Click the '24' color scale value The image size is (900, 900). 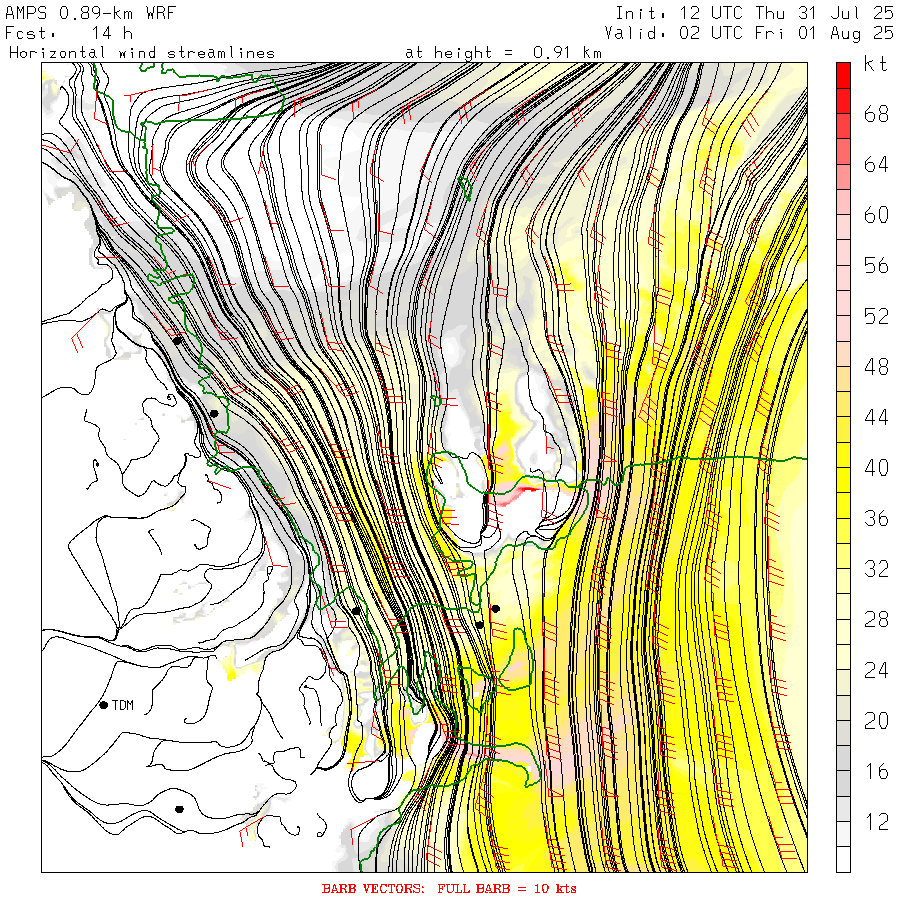pyautogui.click(x=876, y=670)
